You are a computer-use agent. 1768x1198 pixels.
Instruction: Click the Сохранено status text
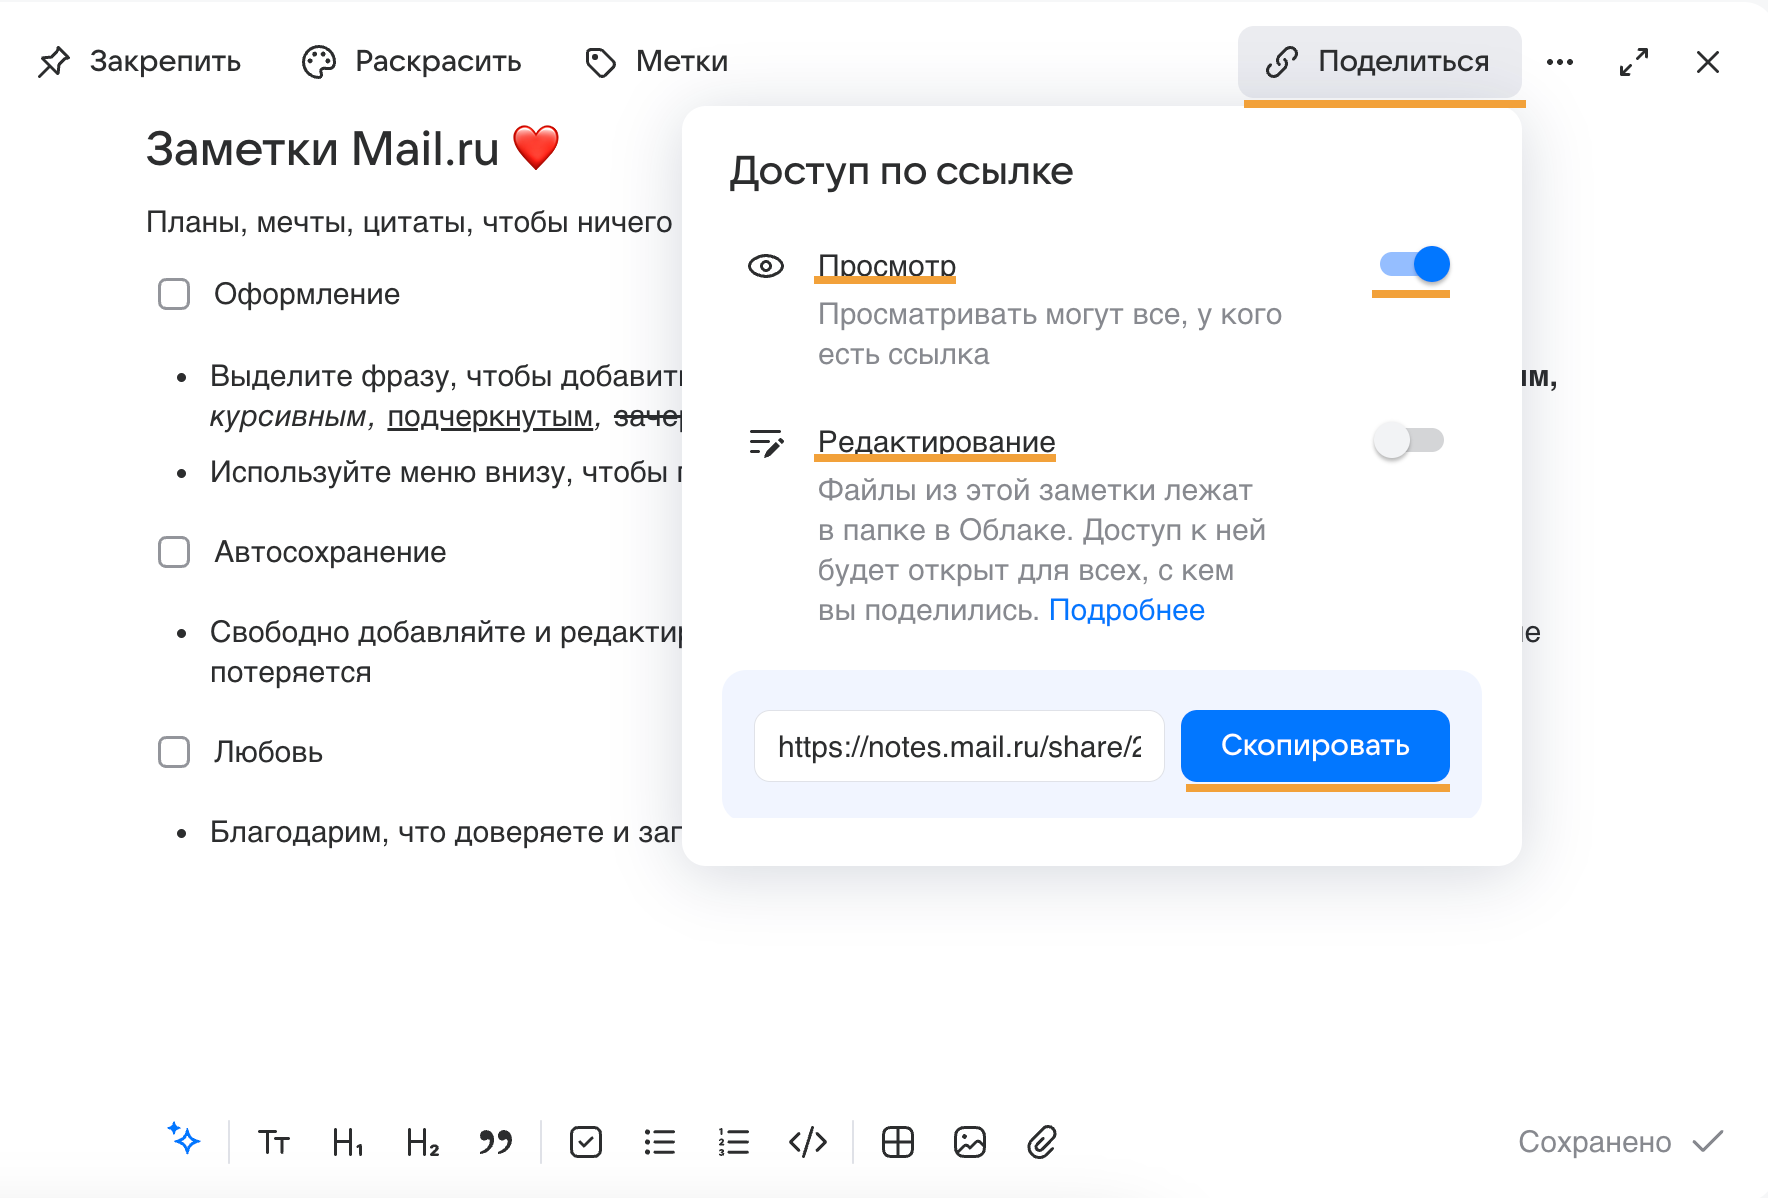click(1594, 1142)
